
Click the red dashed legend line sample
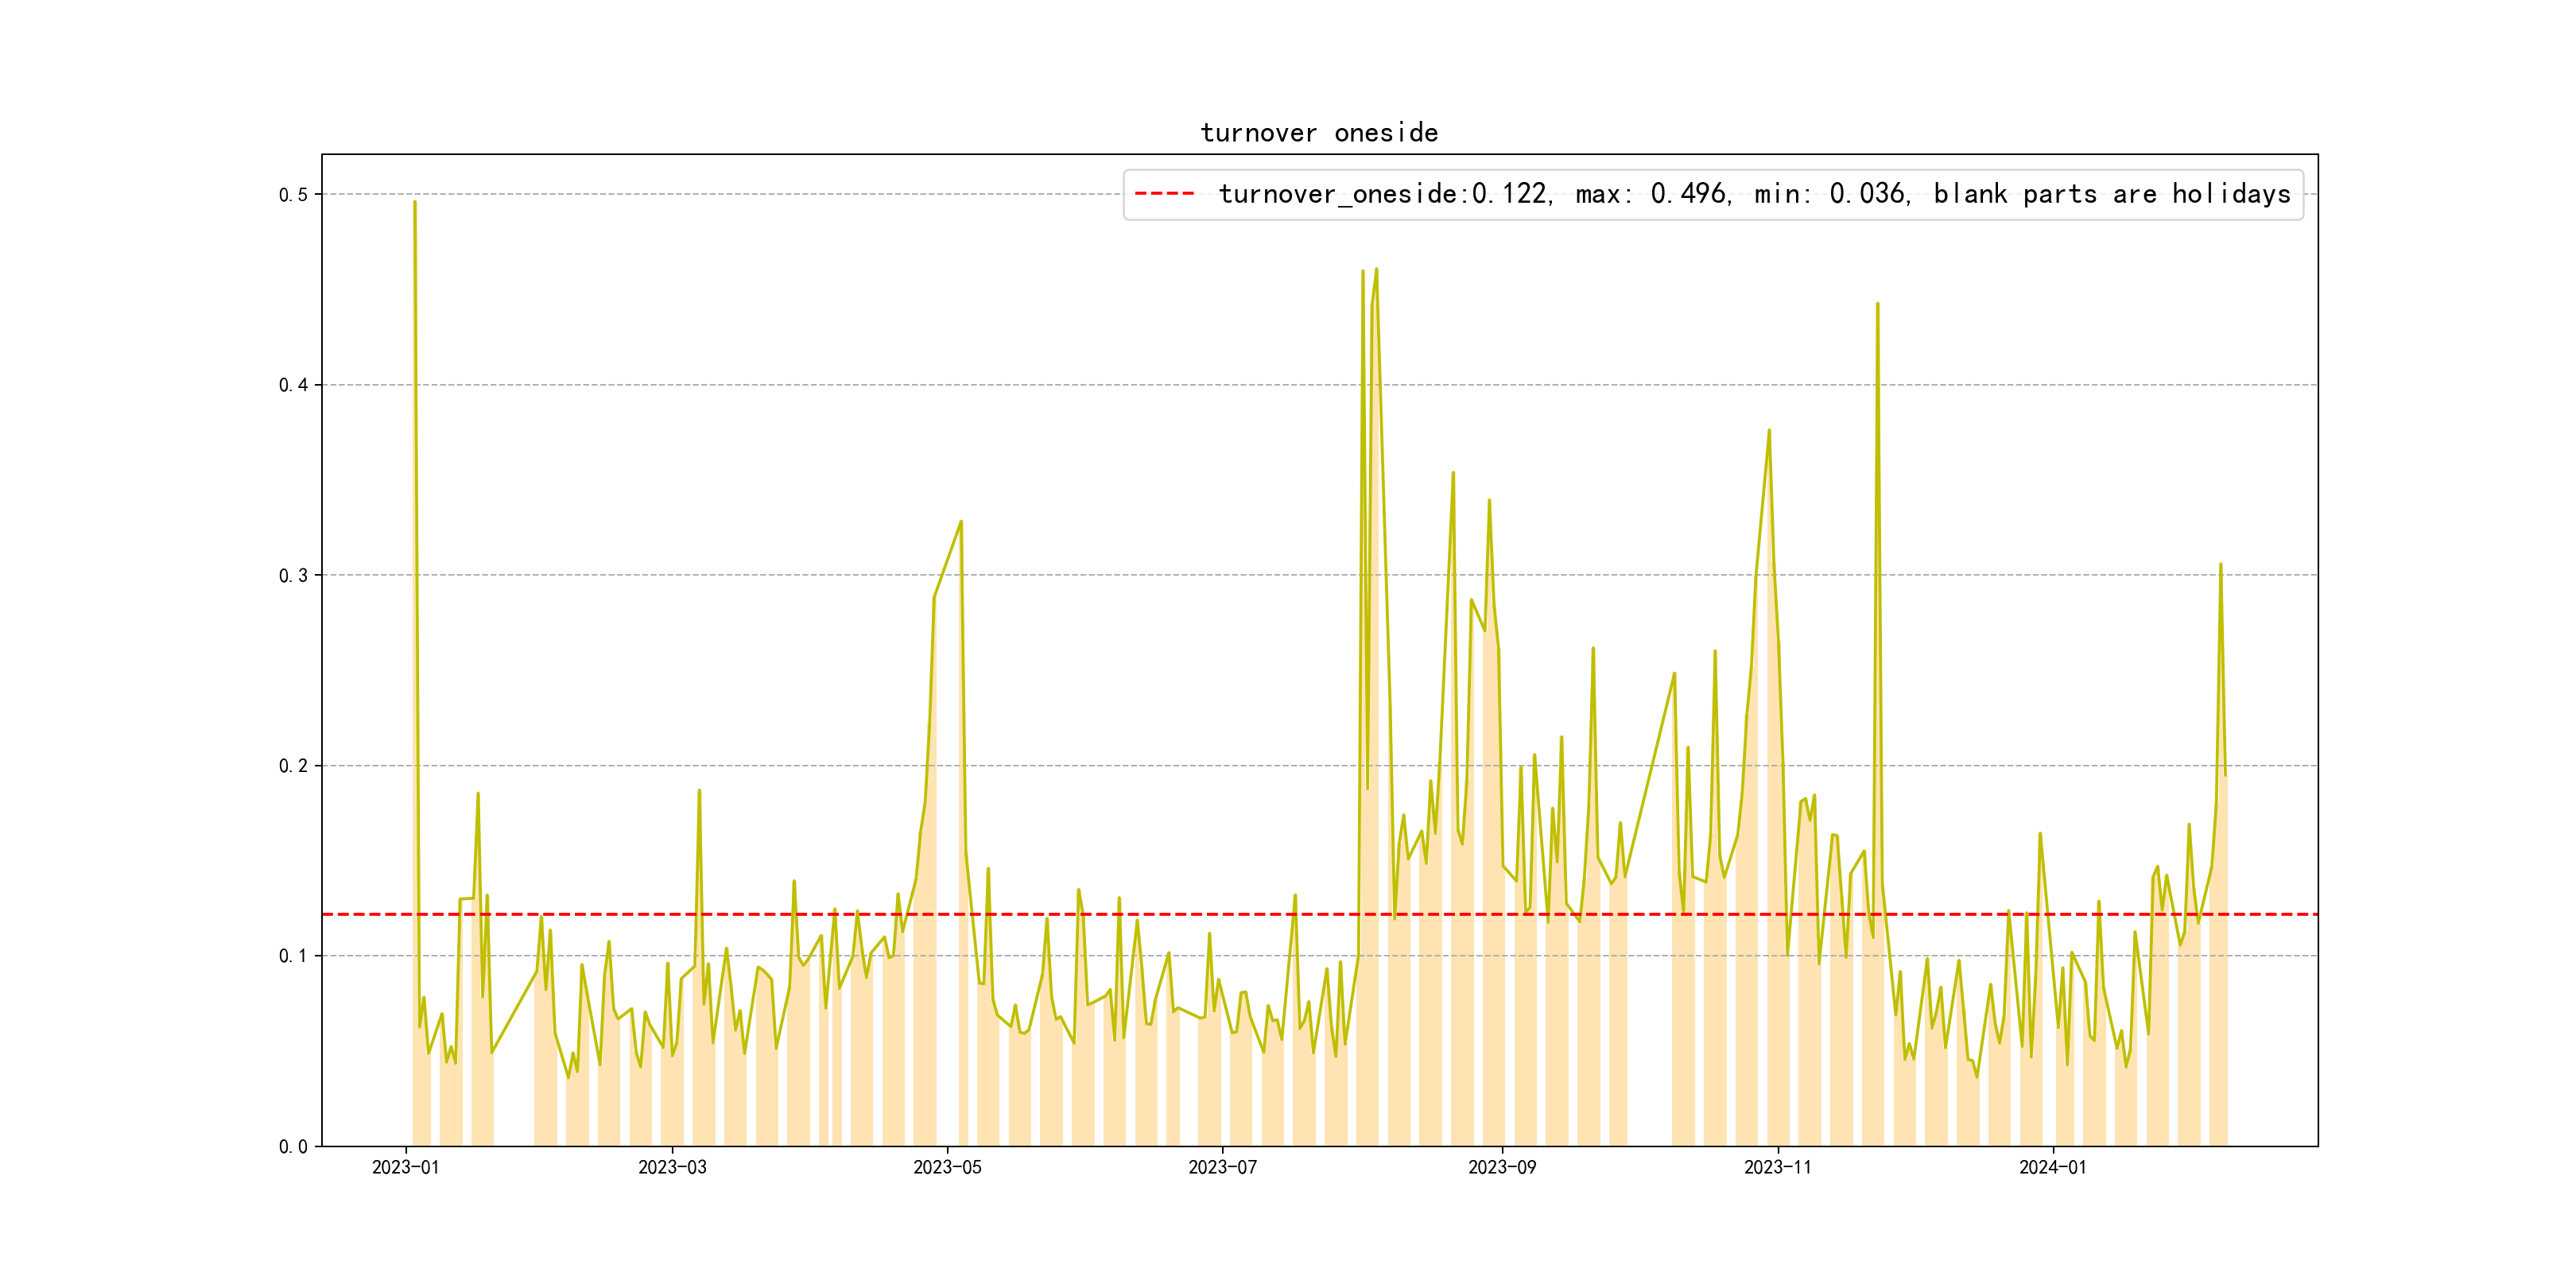pyautogui.click(x=1164, y=194)
